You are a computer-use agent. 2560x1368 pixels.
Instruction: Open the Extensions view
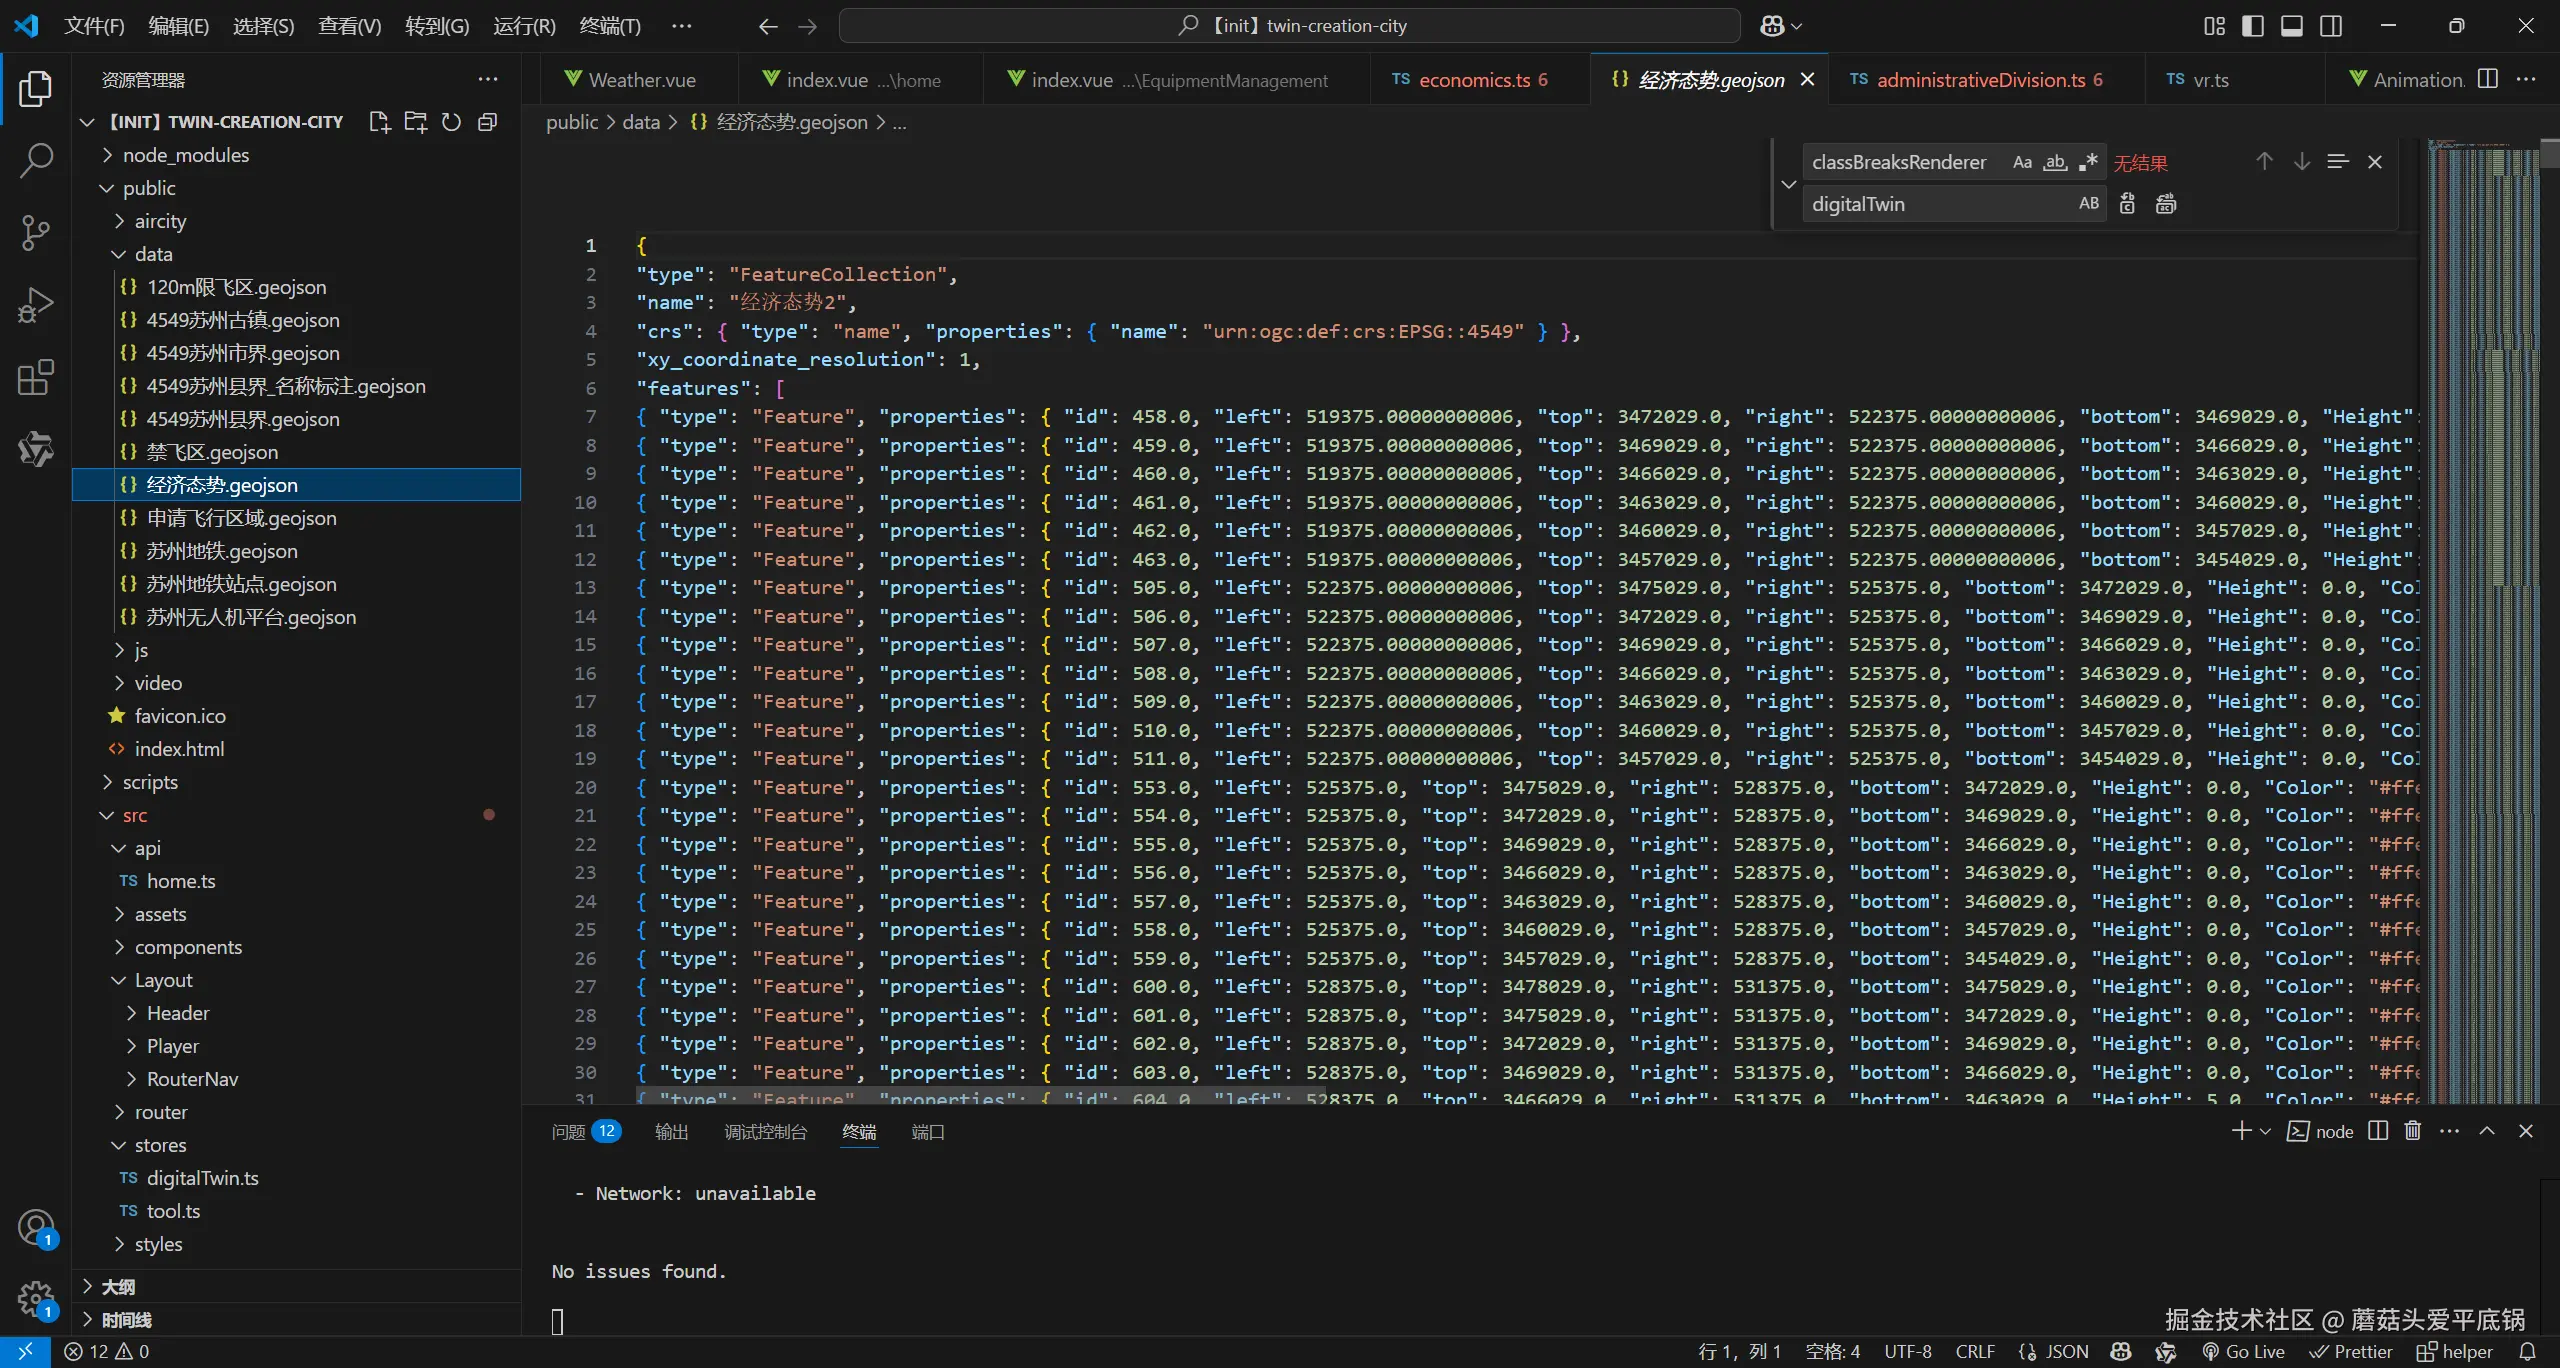pyautogui.click(x=36, y=378)
